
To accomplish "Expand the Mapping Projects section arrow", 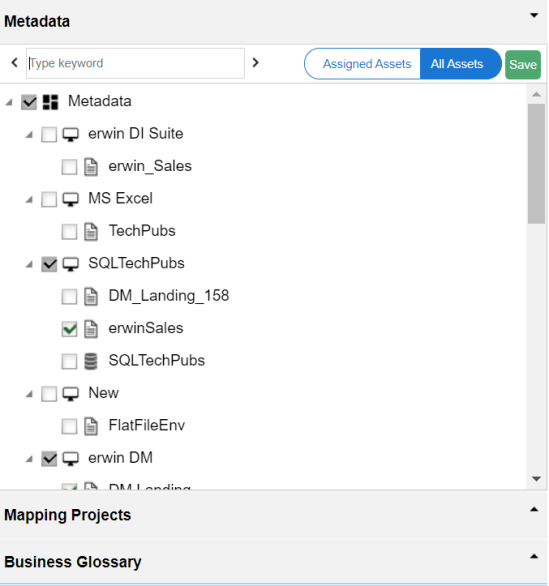I will pyautogui.click(x=534, y=509).
